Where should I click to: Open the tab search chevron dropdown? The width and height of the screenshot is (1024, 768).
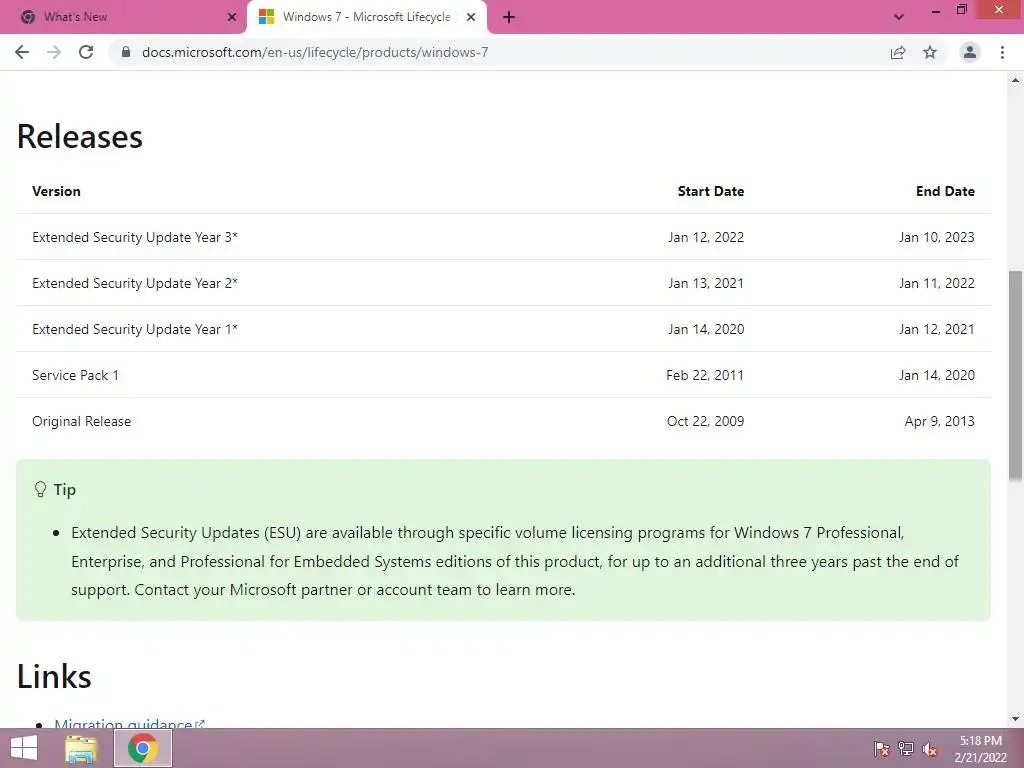pyautogui.click(x=899, y=17)
